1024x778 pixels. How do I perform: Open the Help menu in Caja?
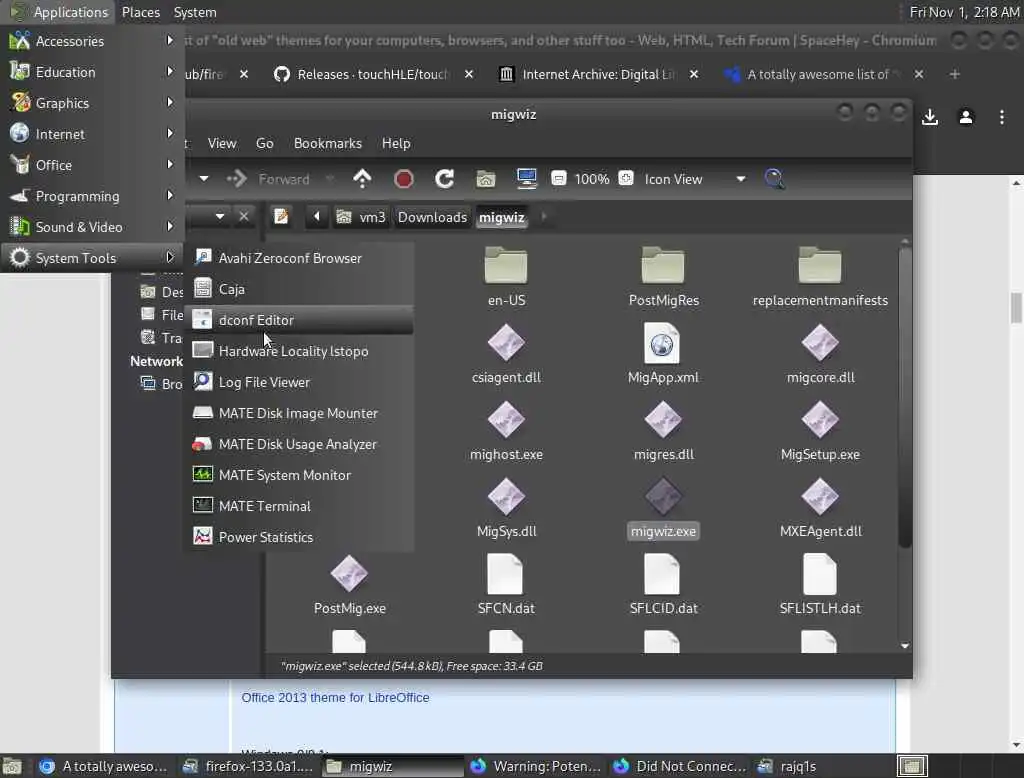click(396, 143)
